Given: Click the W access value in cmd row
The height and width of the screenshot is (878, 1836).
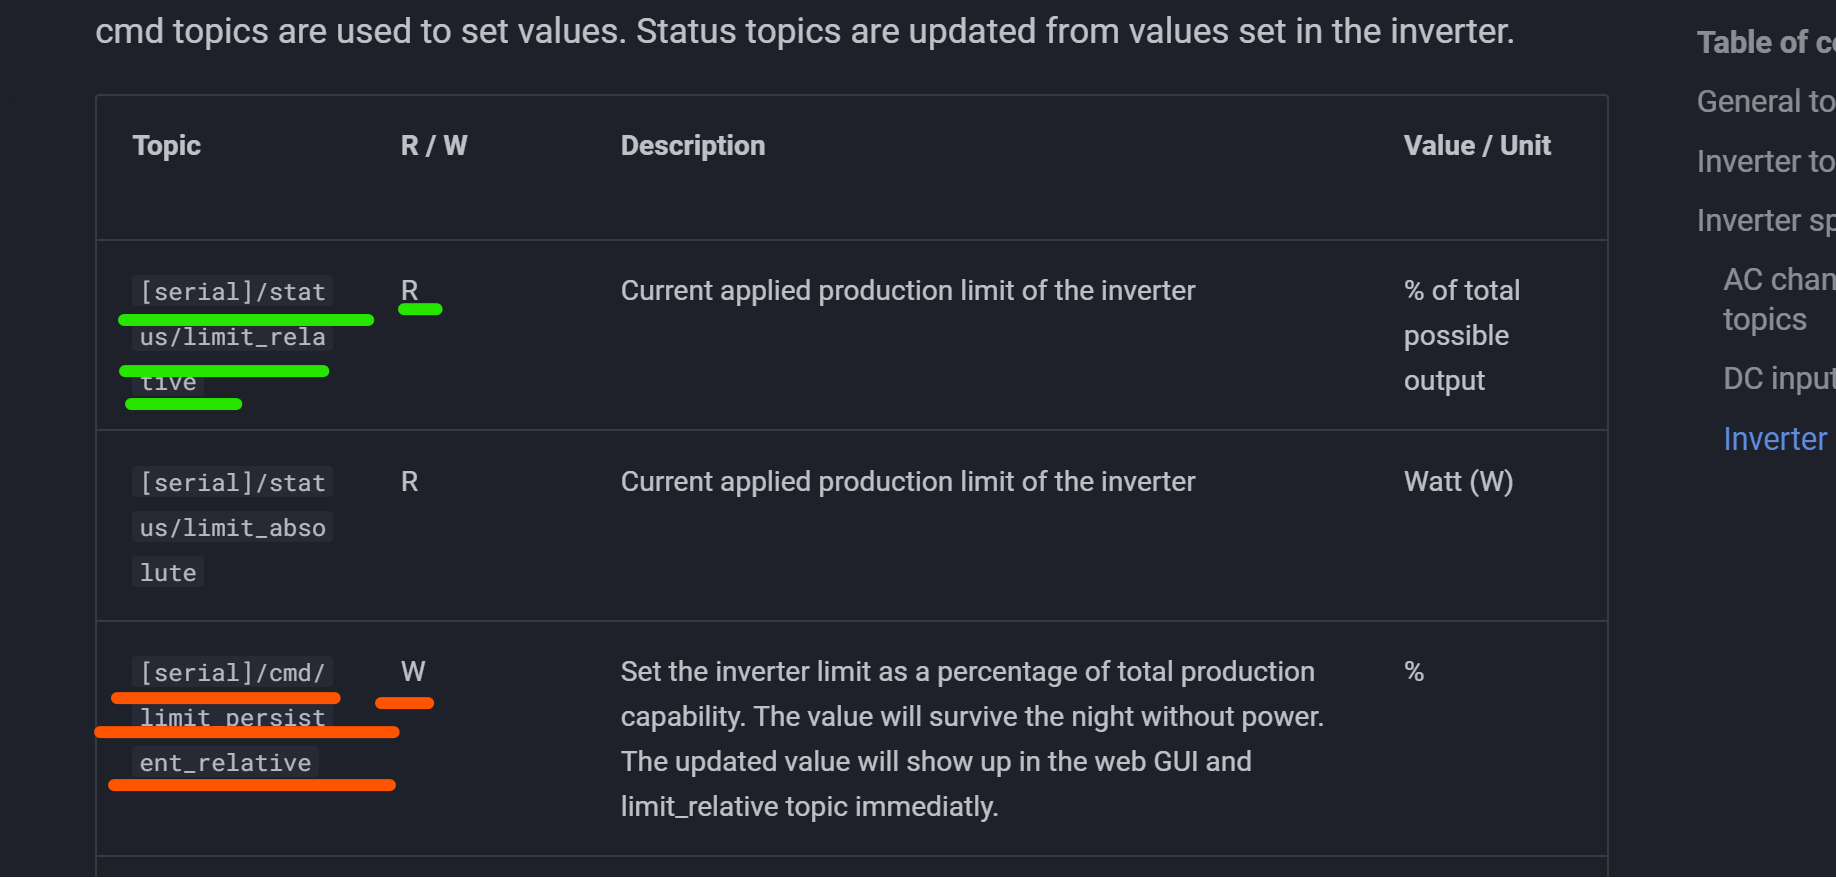Looking at the screenshot, I should 413,672.
